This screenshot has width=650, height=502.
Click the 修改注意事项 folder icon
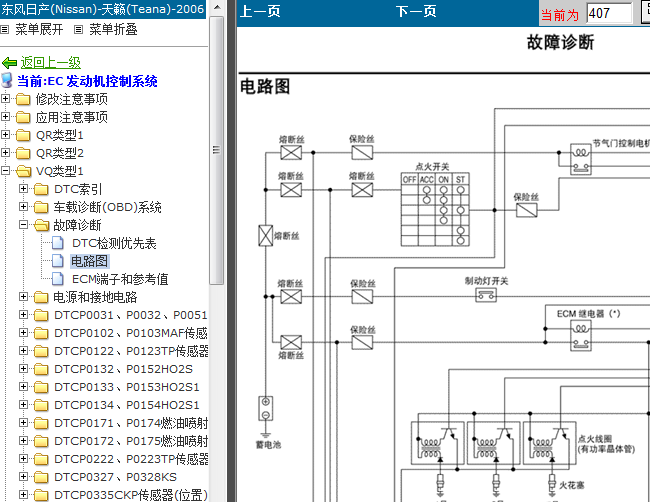23,99
